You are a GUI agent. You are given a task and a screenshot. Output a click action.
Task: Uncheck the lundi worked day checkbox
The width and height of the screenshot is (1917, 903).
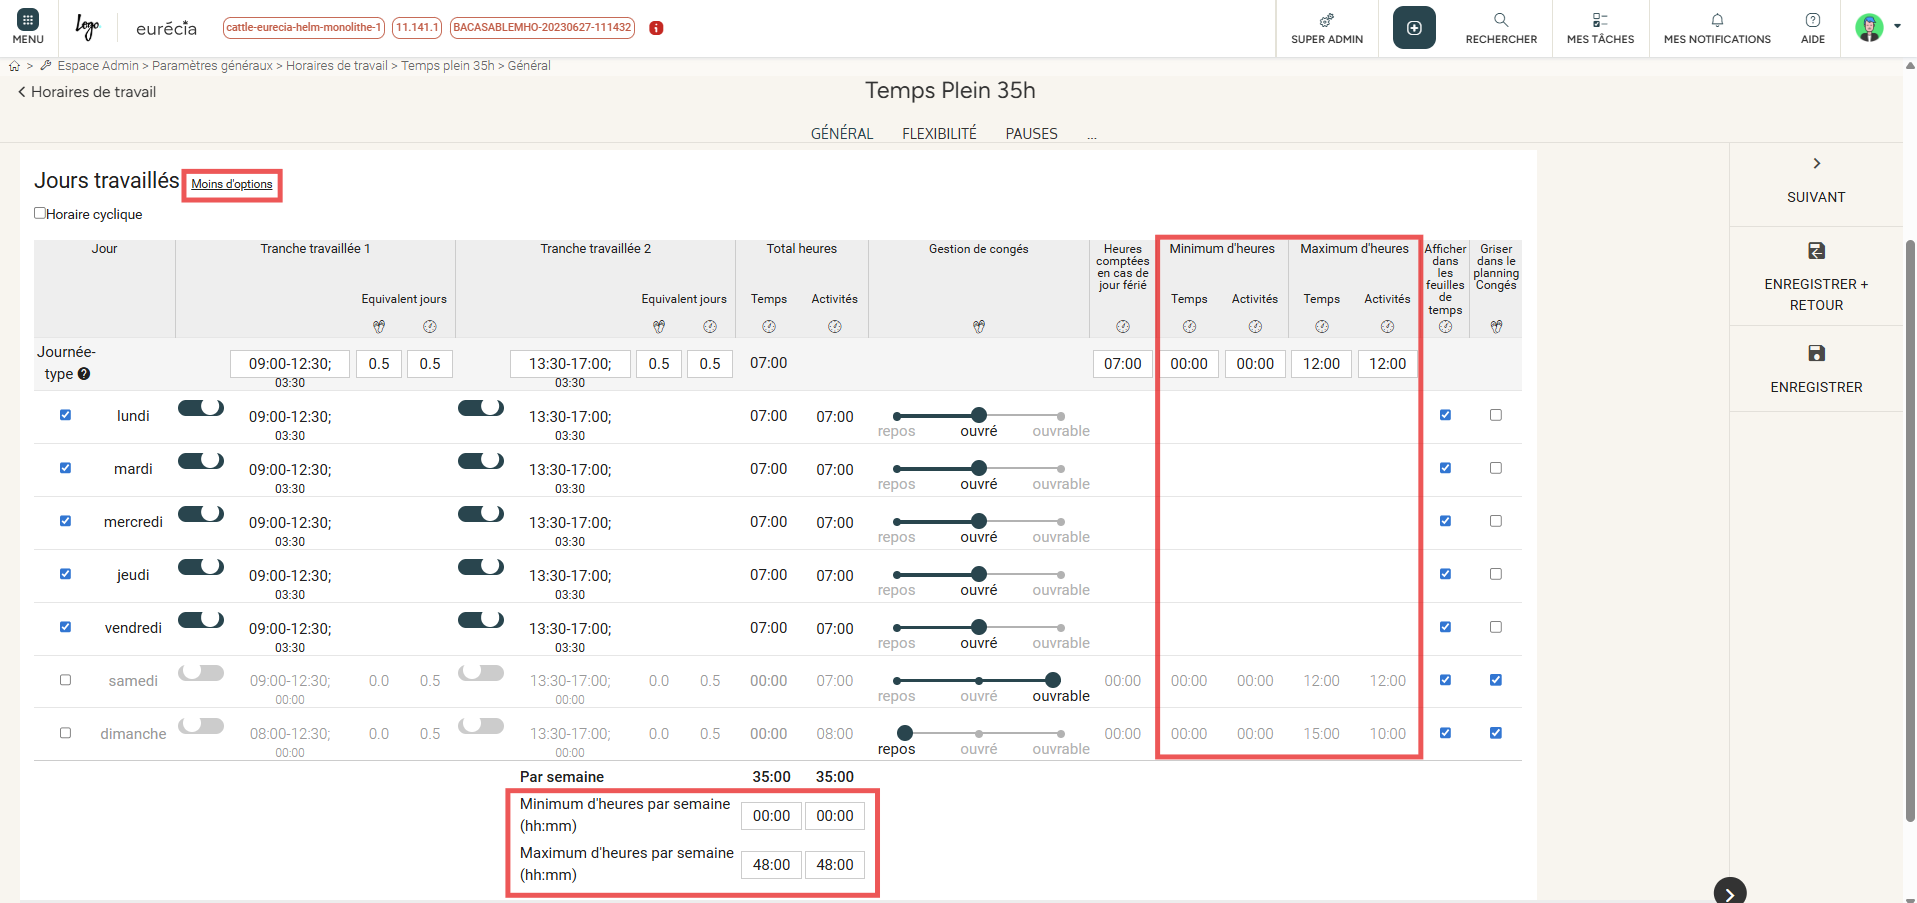(x=65, y=415)
